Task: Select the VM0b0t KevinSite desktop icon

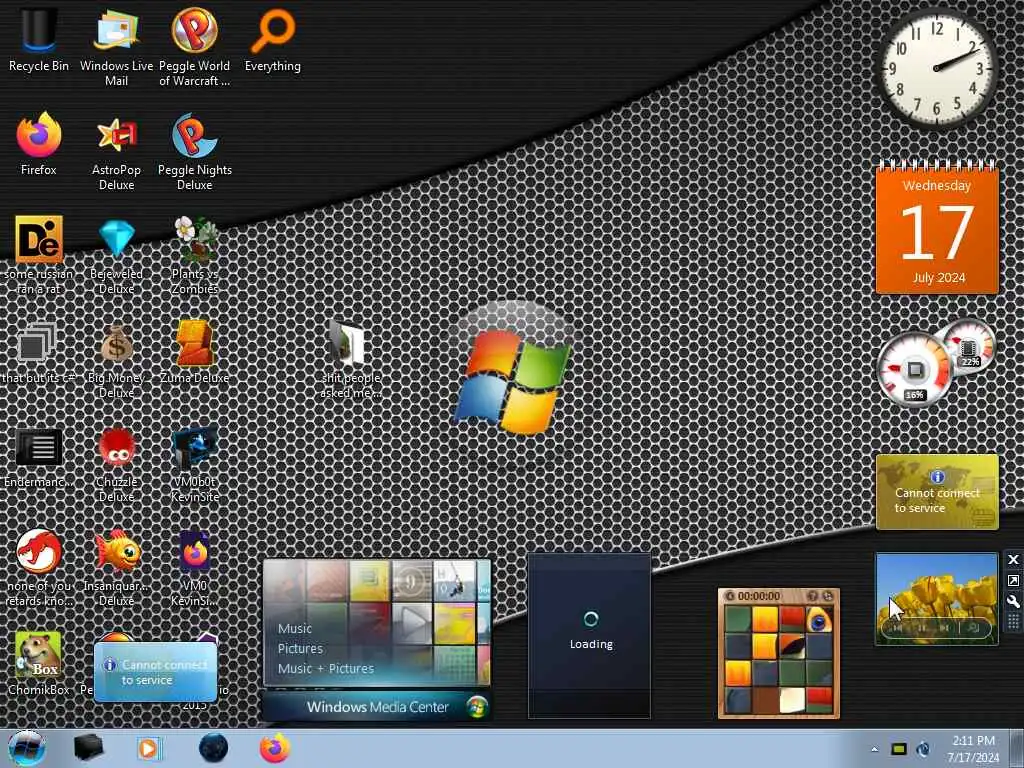Action: [195, 462]
